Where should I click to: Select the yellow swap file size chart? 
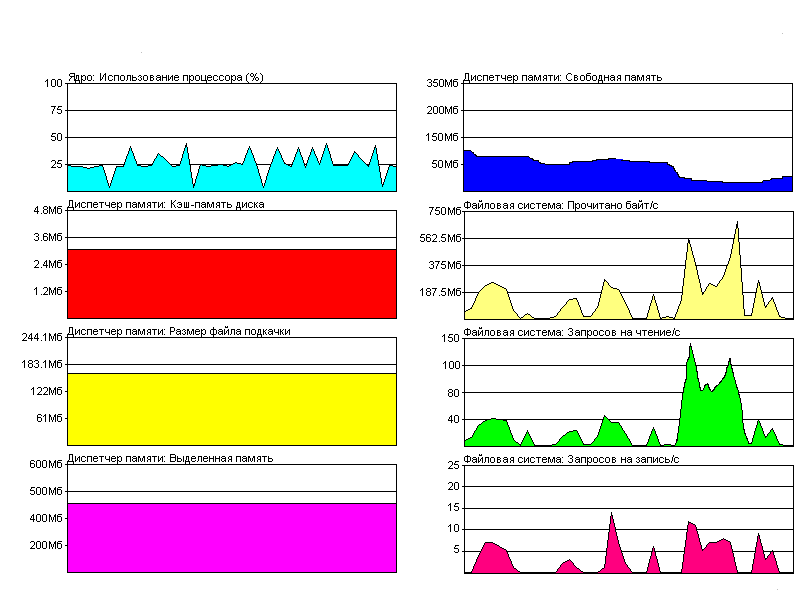pos(231,408)
